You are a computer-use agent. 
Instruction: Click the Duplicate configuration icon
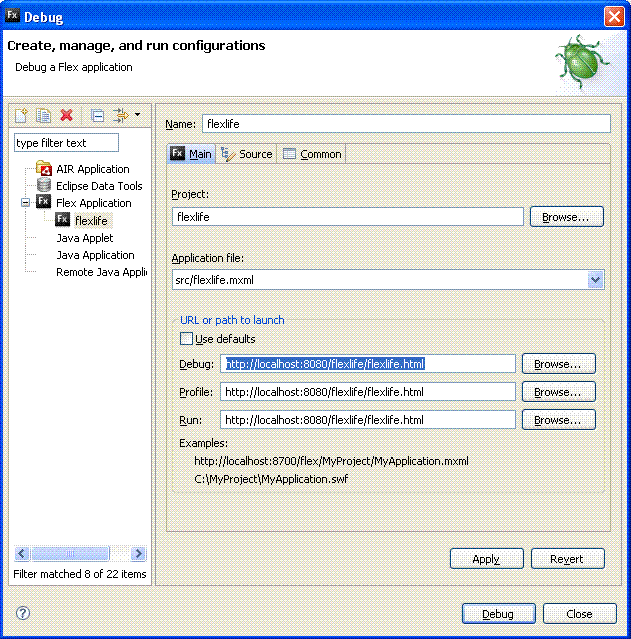point(44,116)
